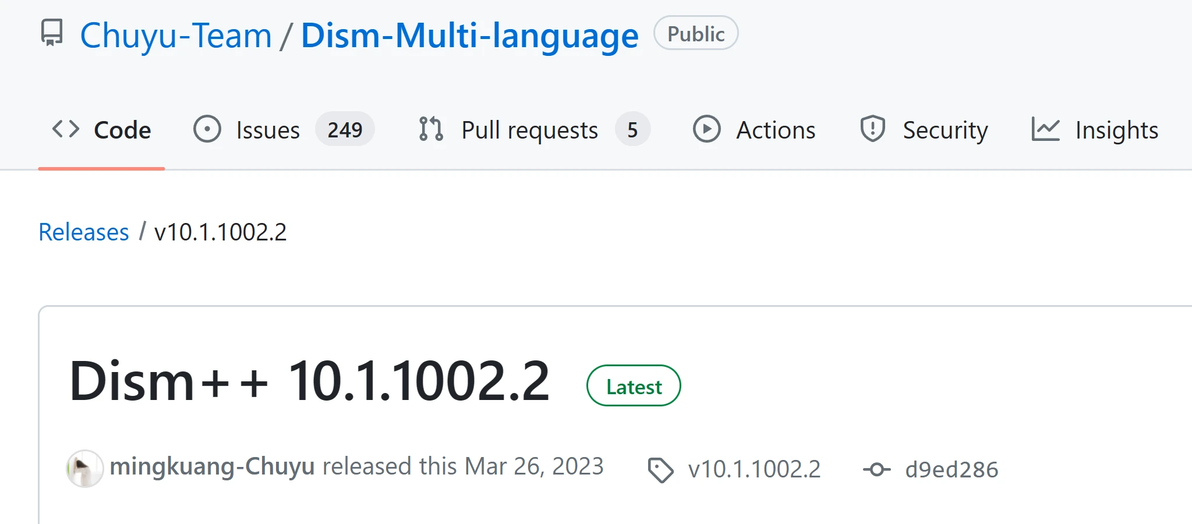Click the repository book icon
1192x524 pixels.
pos(51,35)
